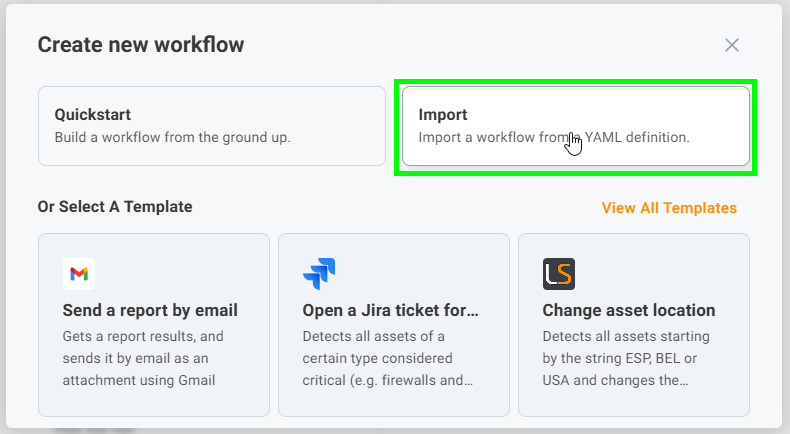
Task: Click the 'Create new workflow' dialog heading
Action: point(140,44)
